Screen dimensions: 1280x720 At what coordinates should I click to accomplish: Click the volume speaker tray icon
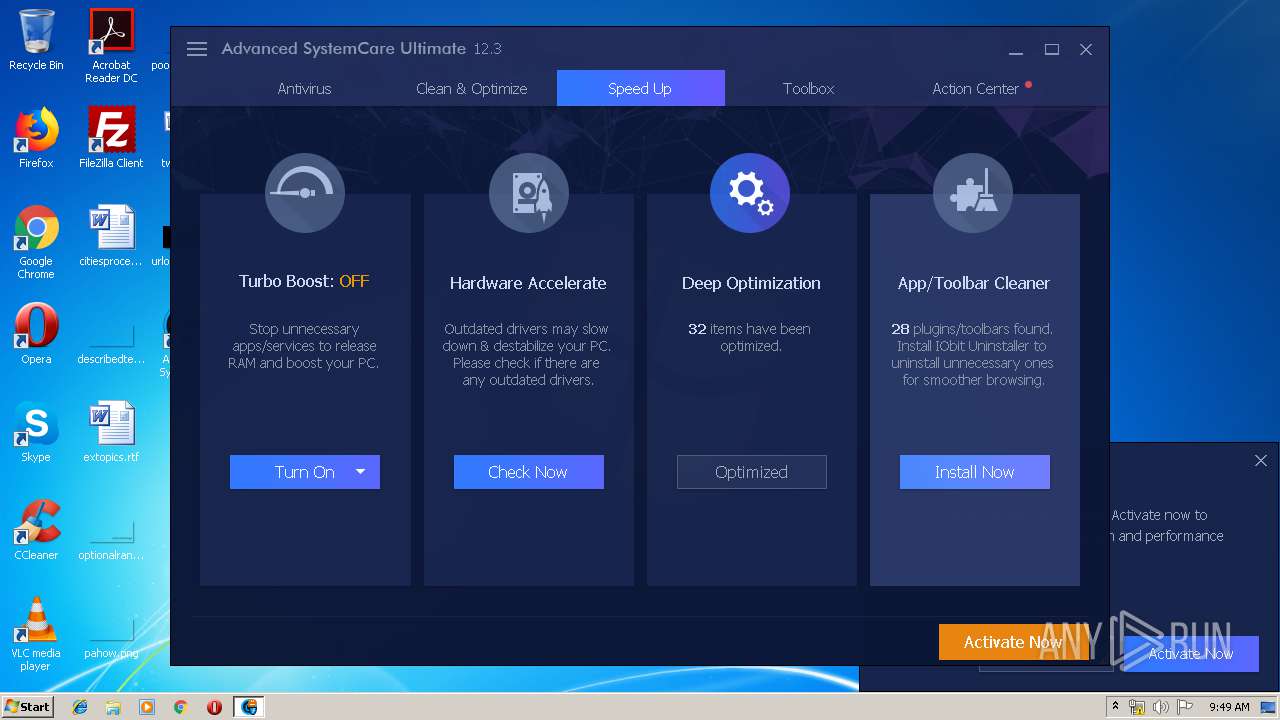[1160, 707]
